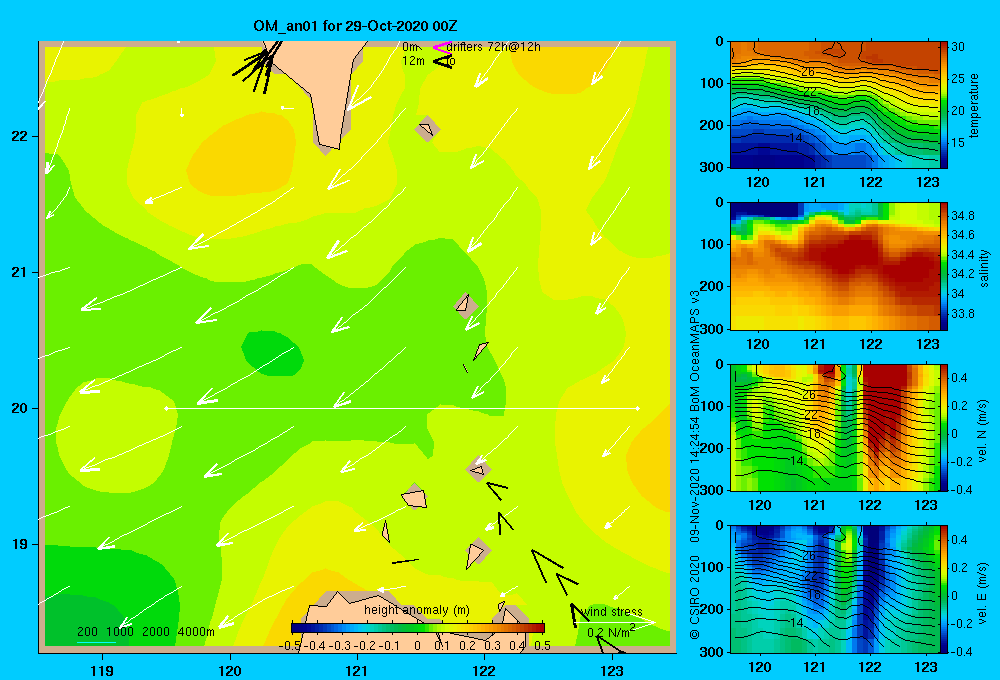Click the '200' depth contour label on map
Screen dimensions: 1000x680
(87, 632)
